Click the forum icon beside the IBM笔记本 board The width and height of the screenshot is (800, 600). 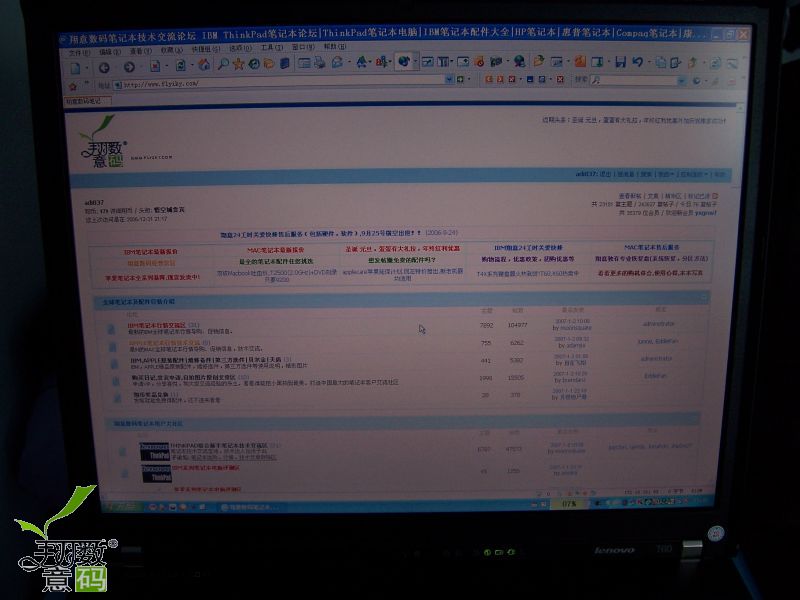[x=113, y=327]
